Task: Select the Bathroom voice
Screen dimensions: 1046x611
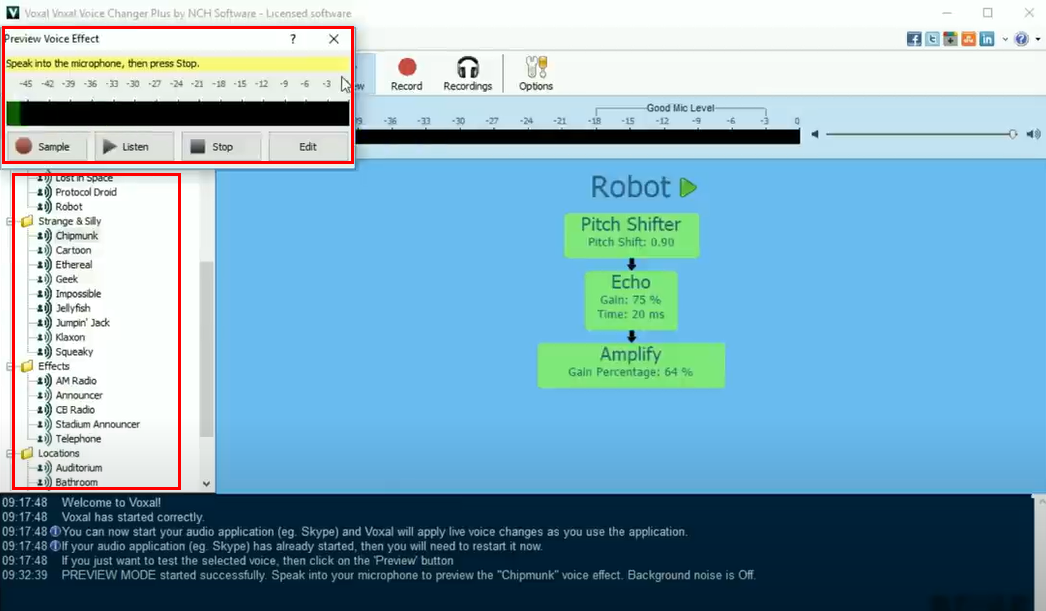Action: tap(76, 482)
